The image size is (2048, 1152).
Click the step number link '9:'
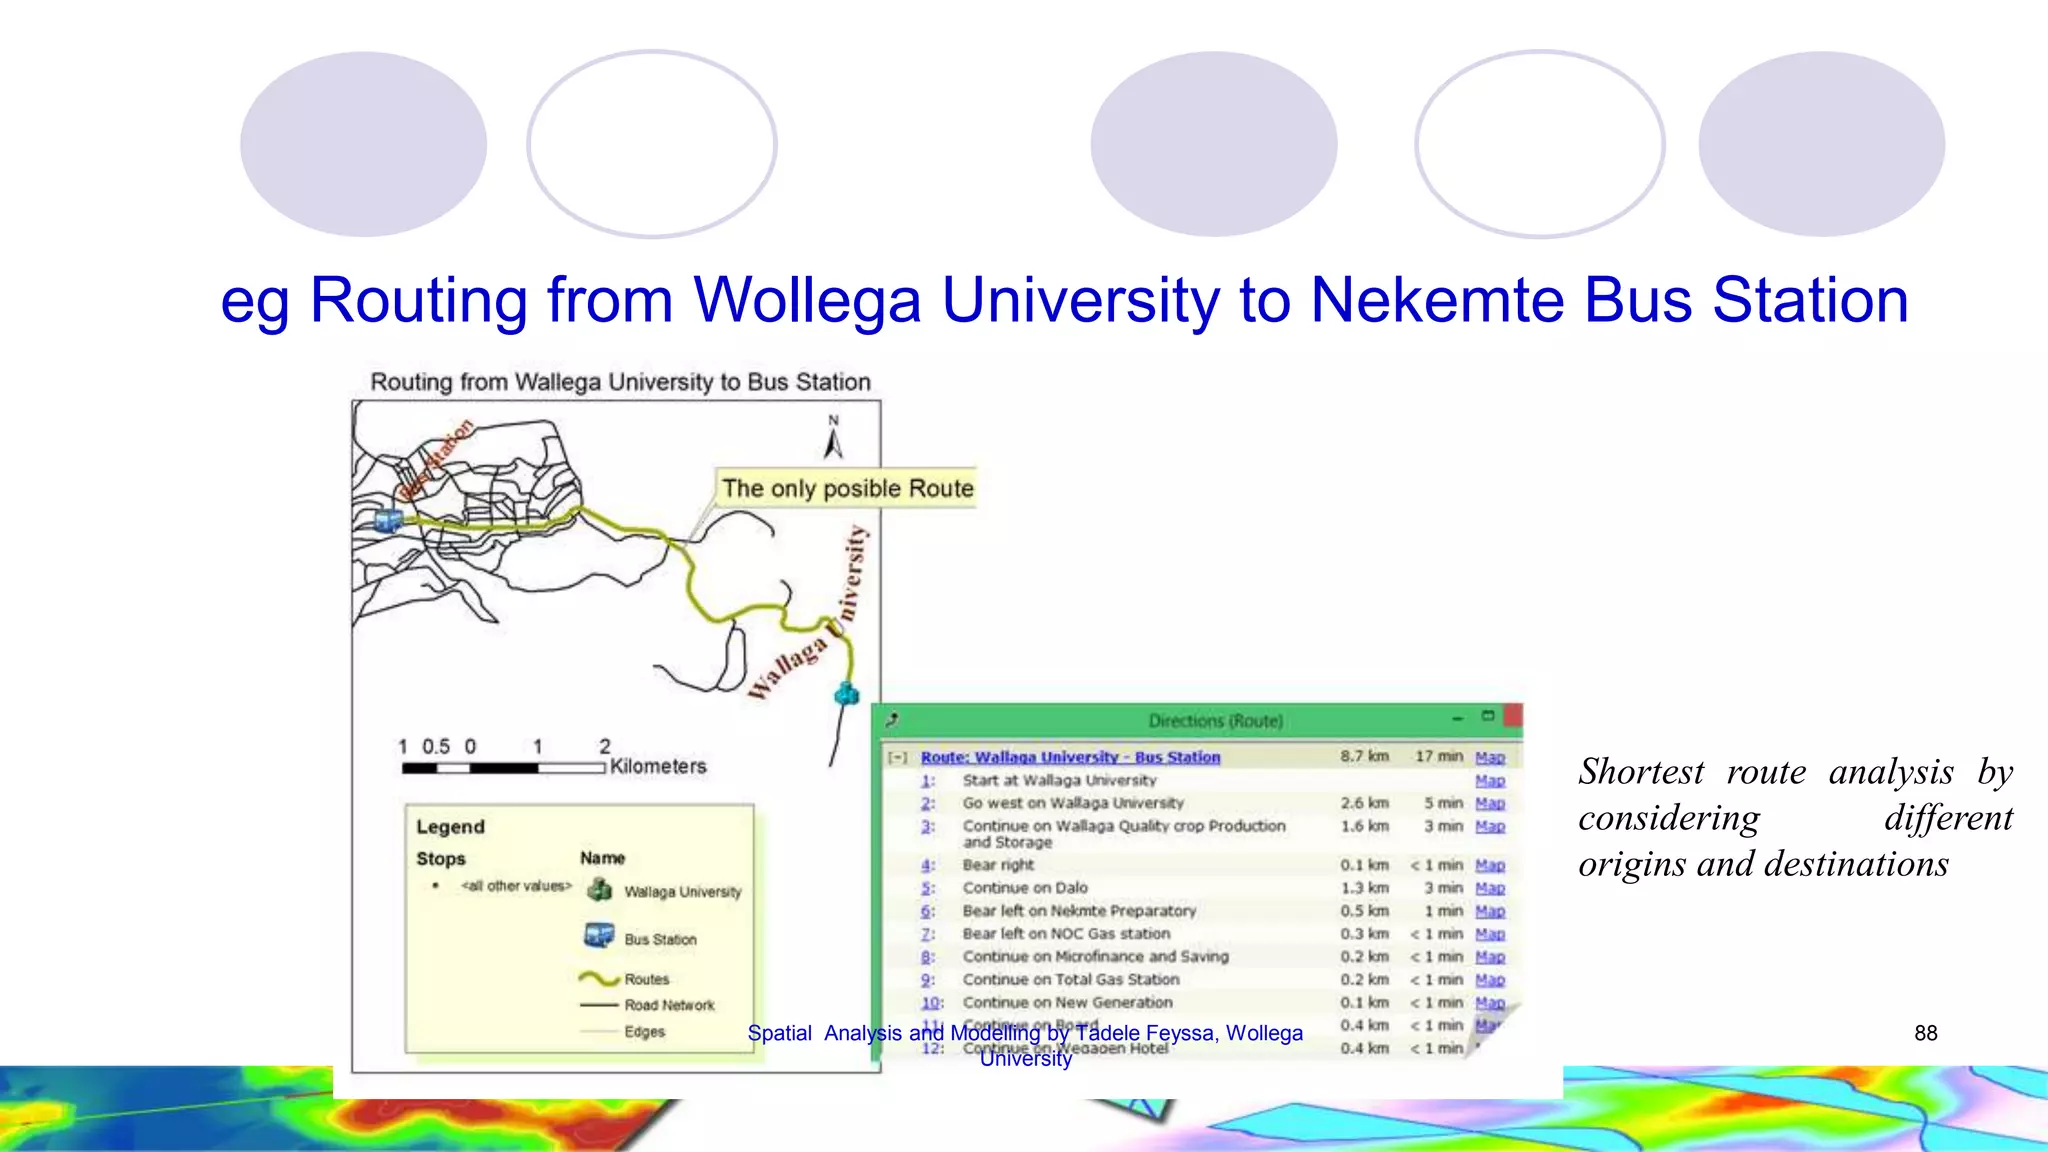pos(928,981)
